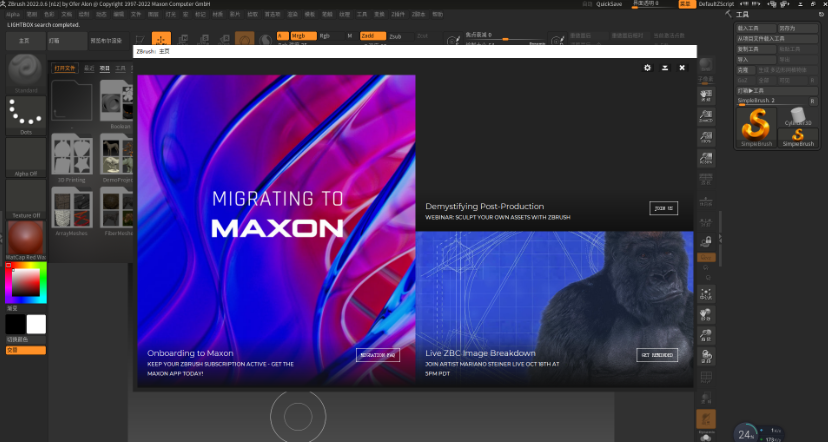Screen dimensions: 828x442
Task: Pick a color in the color picker square
Action: (x=24, y=286)
